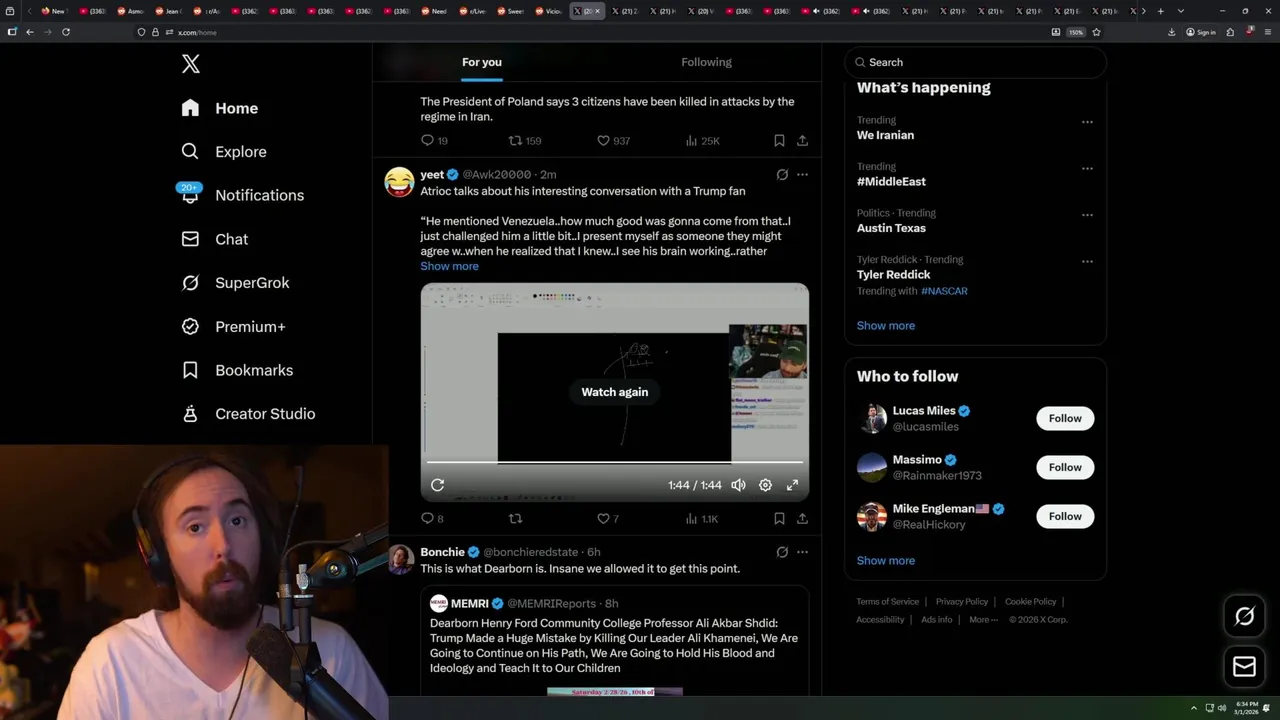
Task: Click the X logo in sidebar
Action: click(191, 64)
